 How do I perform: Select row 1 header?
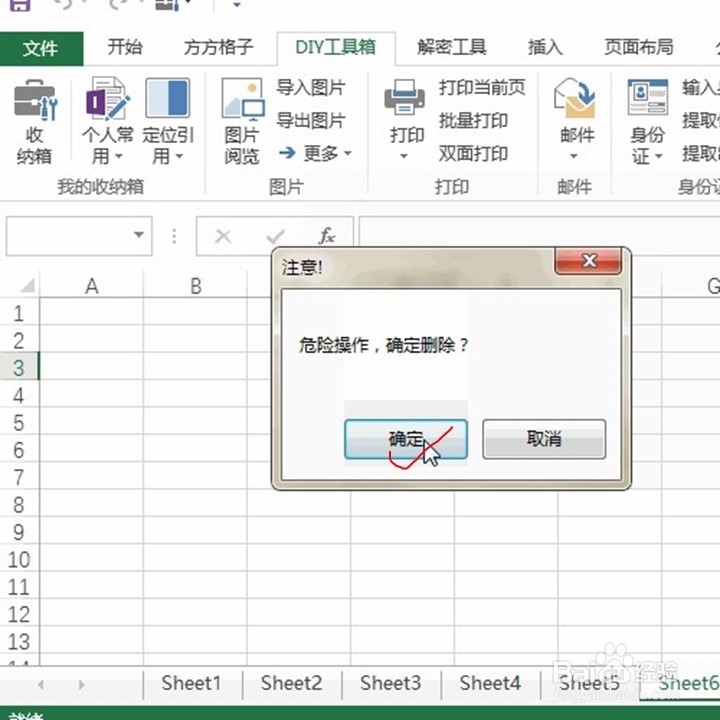(19, 313)
